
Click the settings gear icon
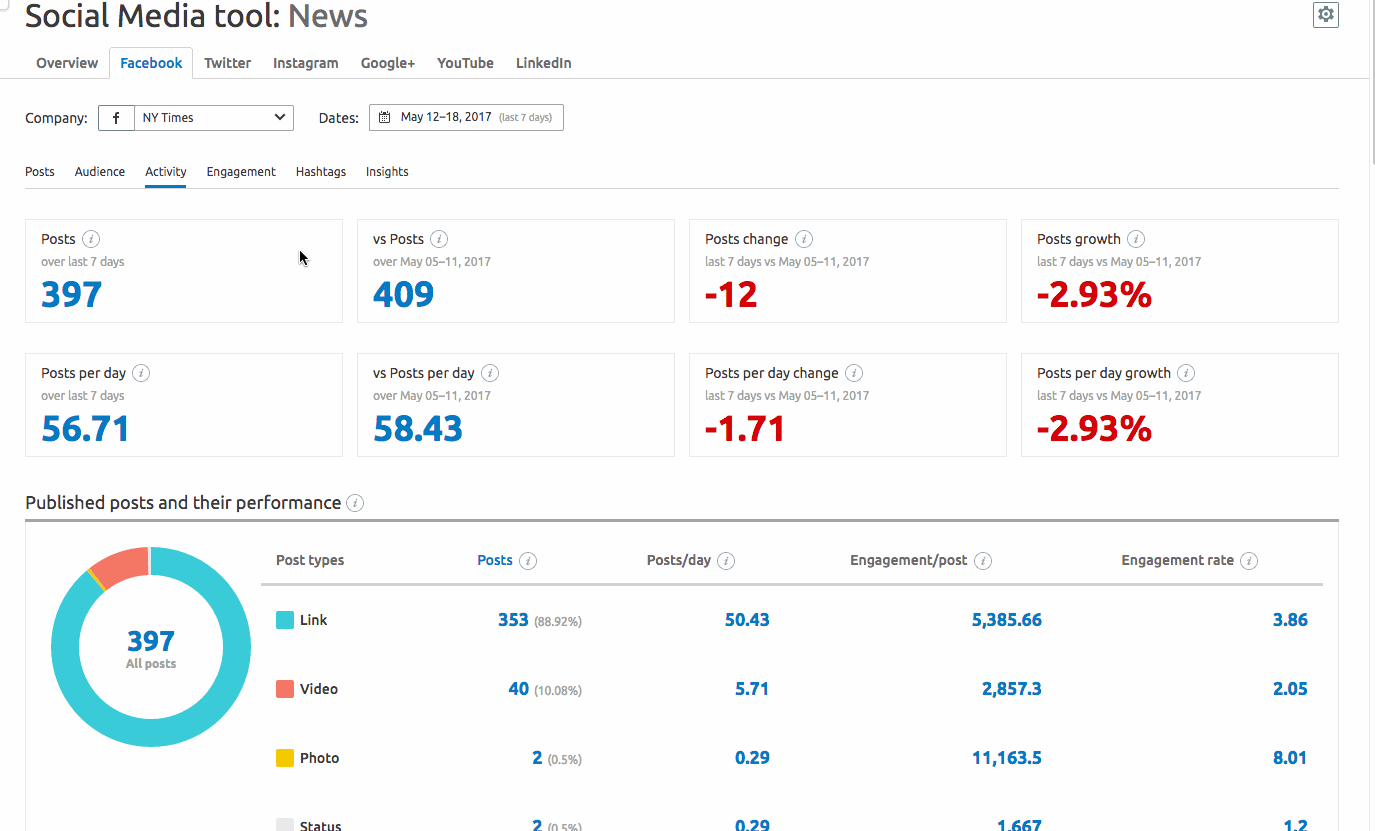coord(1325,14)
